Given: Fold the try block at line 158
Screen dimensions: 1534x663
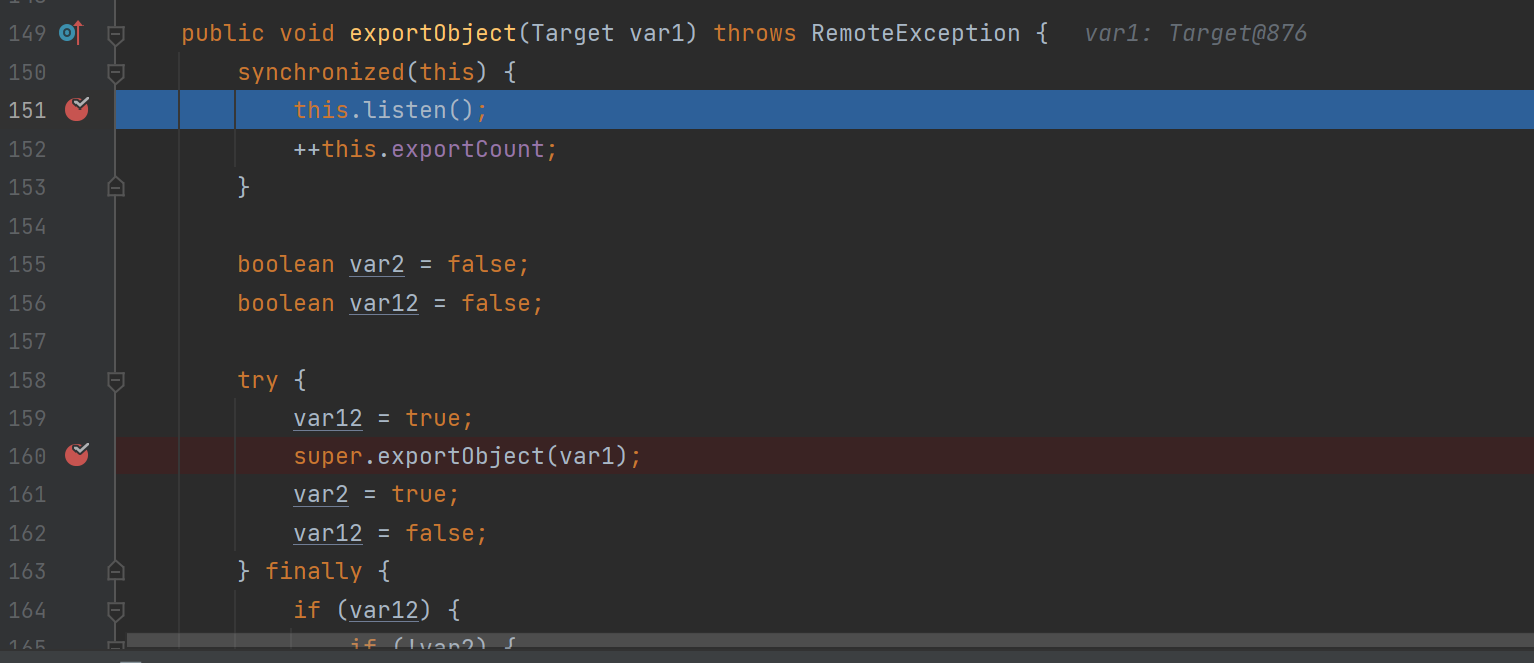Looking at the screenshot, I should coord(116,380).
